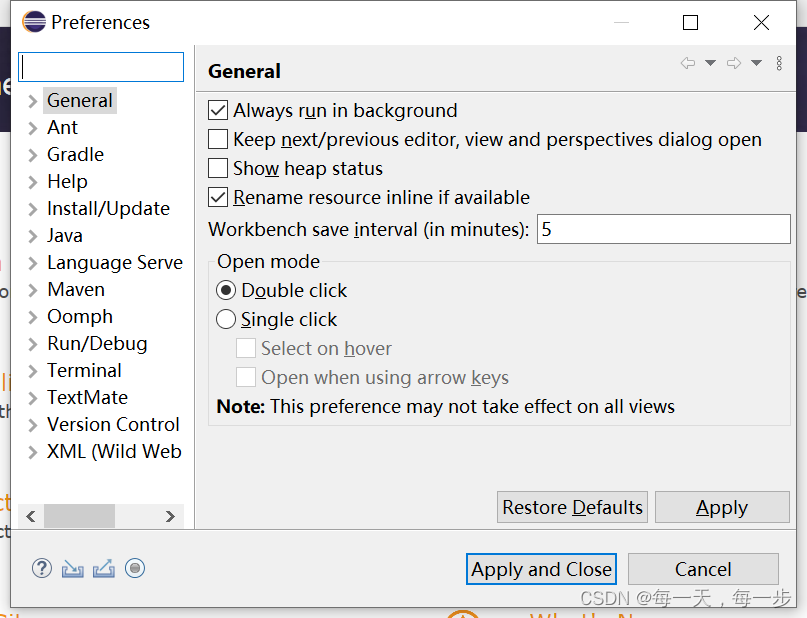
Task: Select Run/Debug in the preferences tree
Action: coord(97,343)
